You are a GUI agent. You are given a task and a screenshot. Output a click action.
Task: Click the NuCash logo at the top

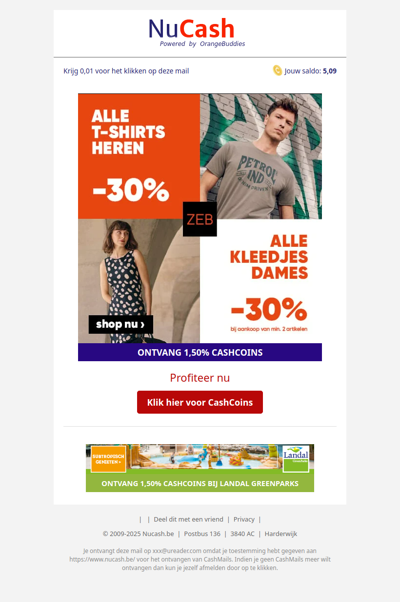(x=197, y=33)
